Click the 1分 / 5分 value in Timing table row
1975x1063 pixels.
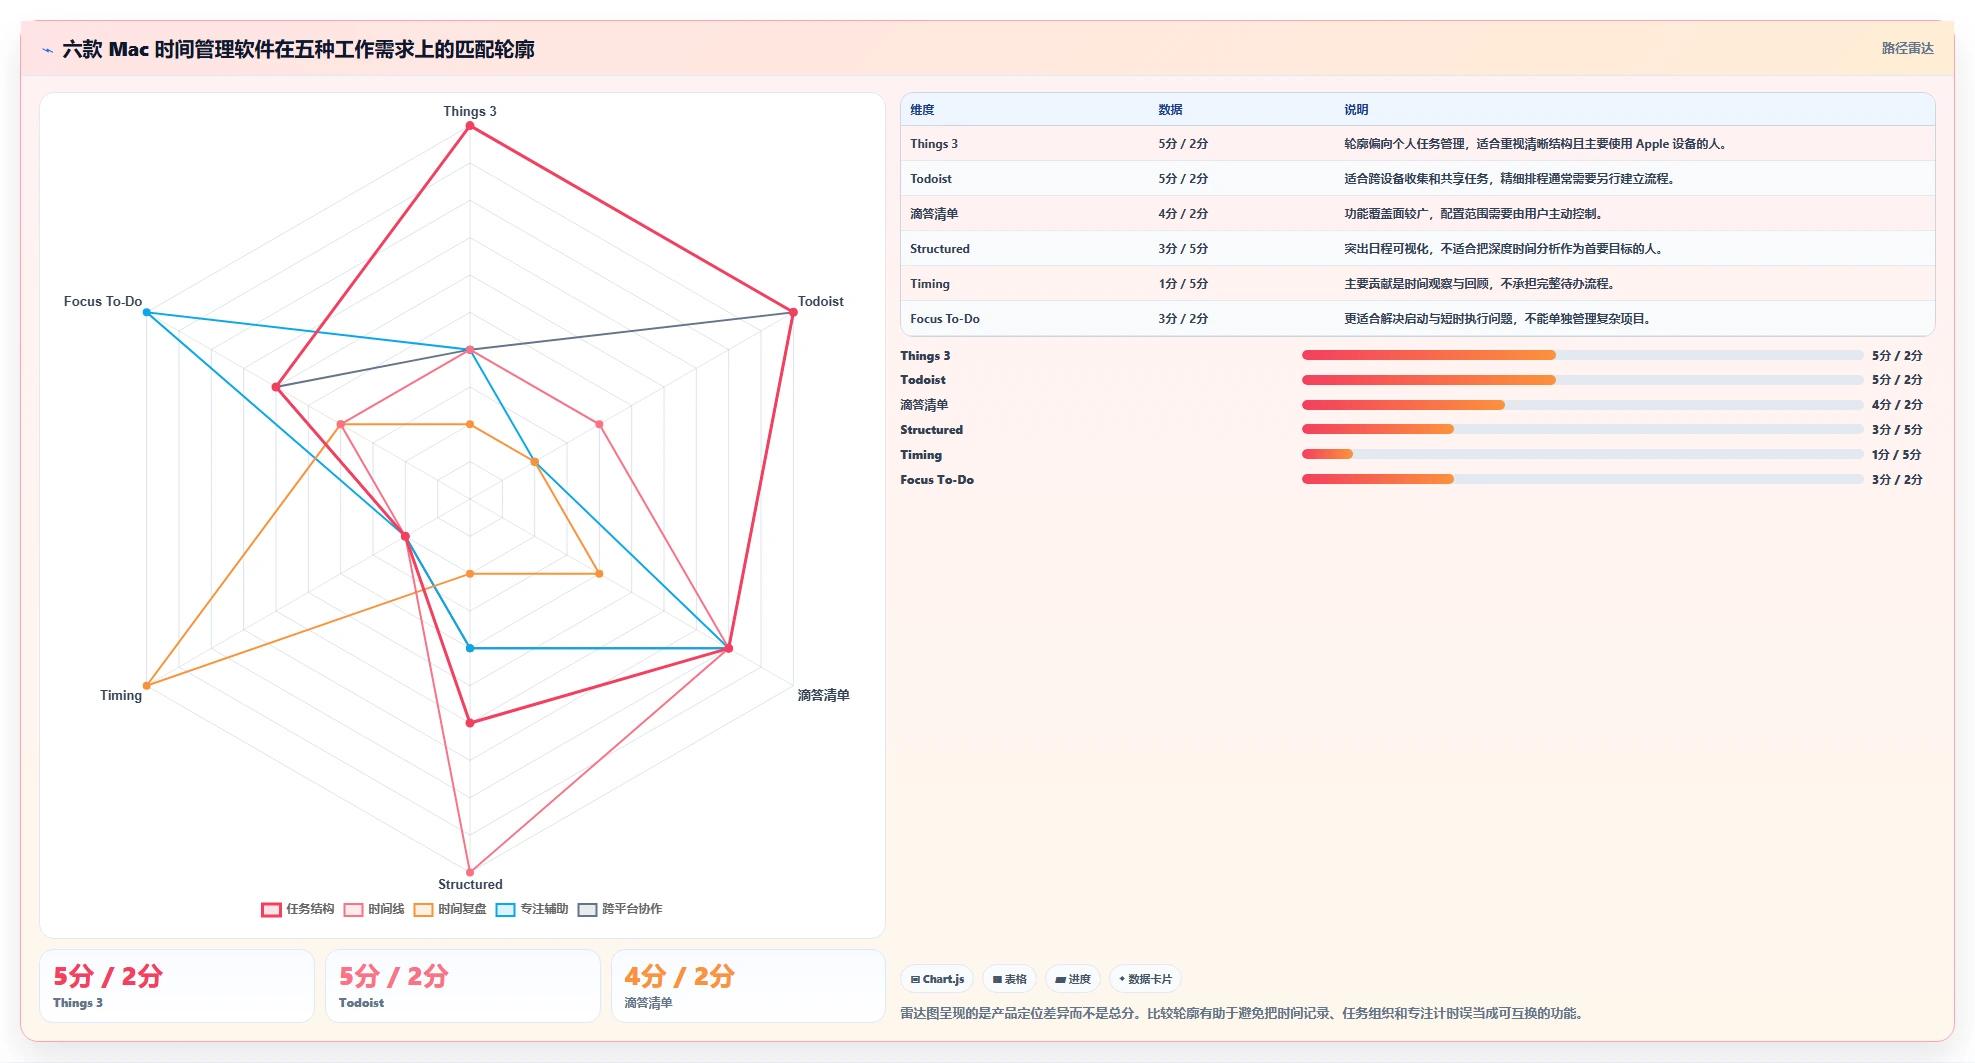click(1183, 284)
